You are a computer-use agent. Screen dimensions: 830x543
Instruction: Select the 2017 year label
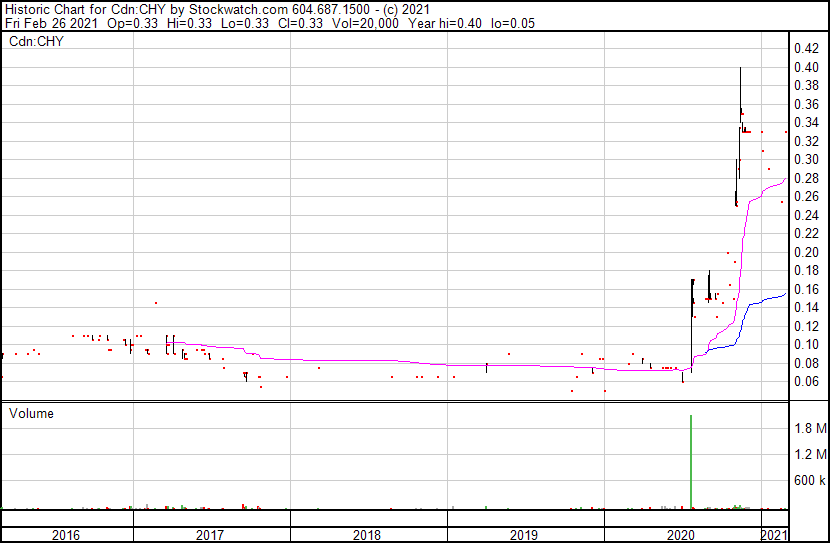tap(210, 535)
